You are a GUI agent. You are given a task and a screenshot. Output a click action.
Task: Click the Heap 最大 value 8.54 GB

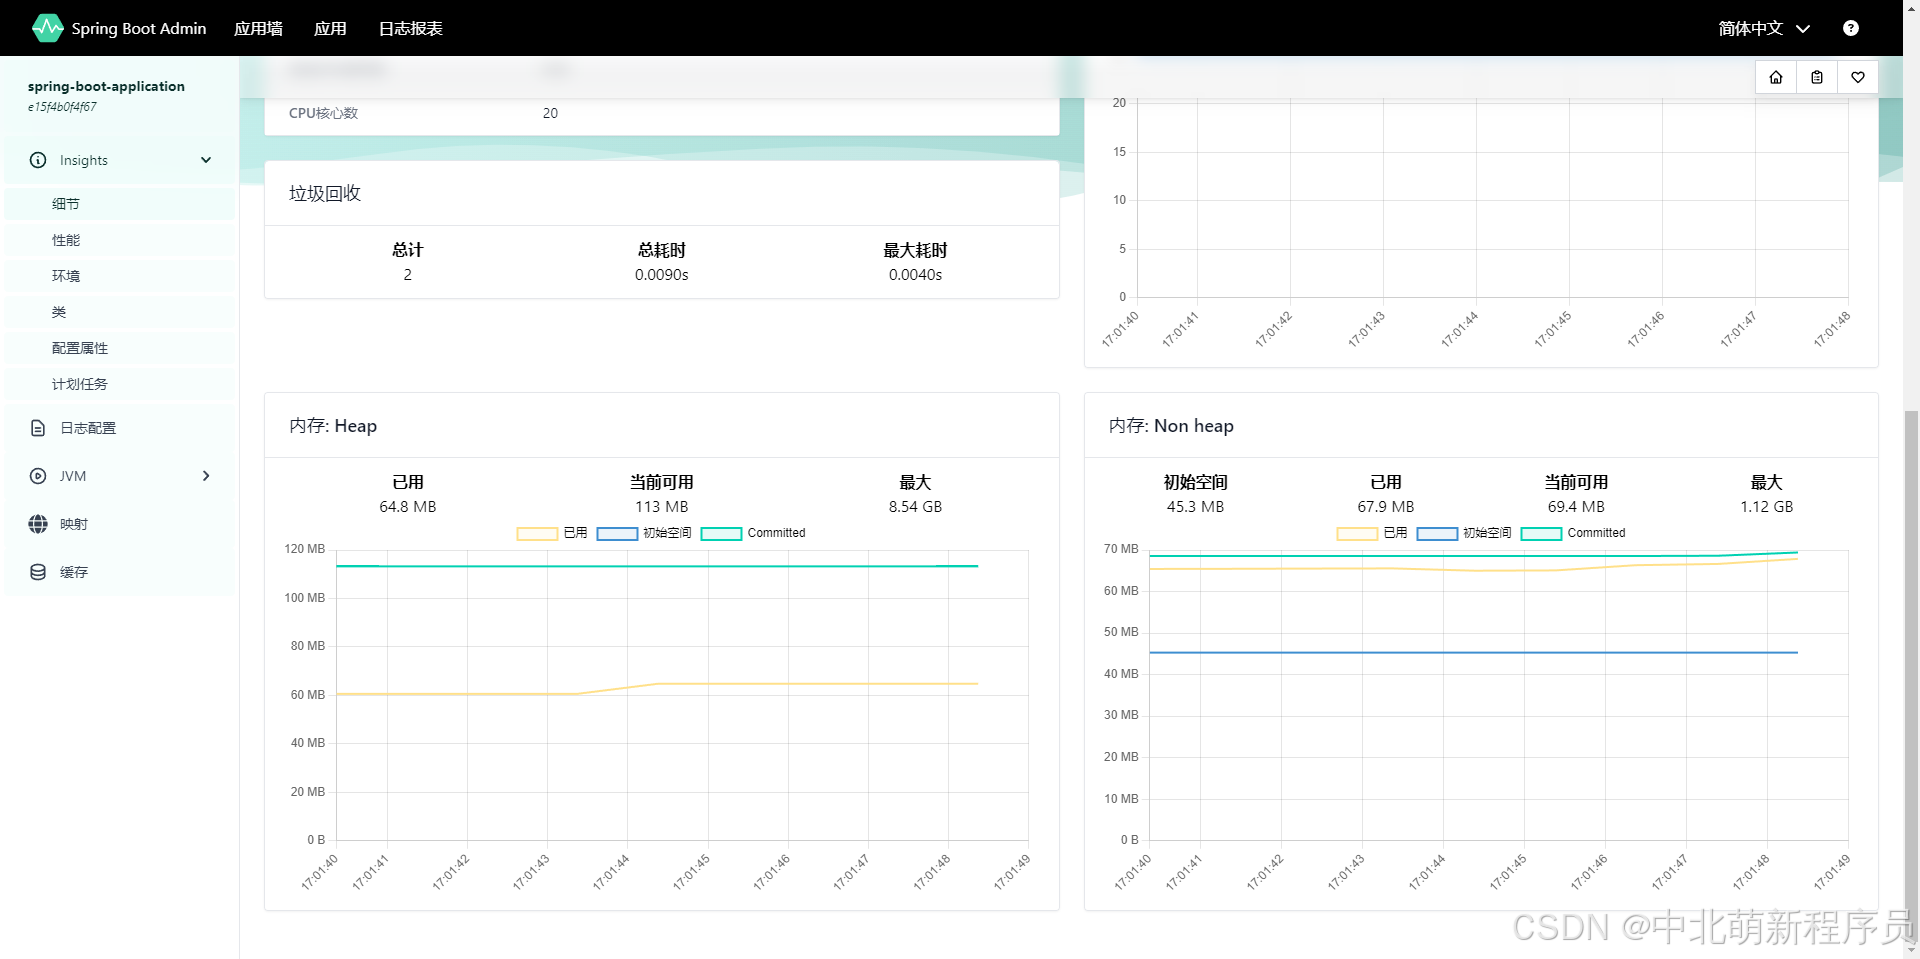coord(915,507)
